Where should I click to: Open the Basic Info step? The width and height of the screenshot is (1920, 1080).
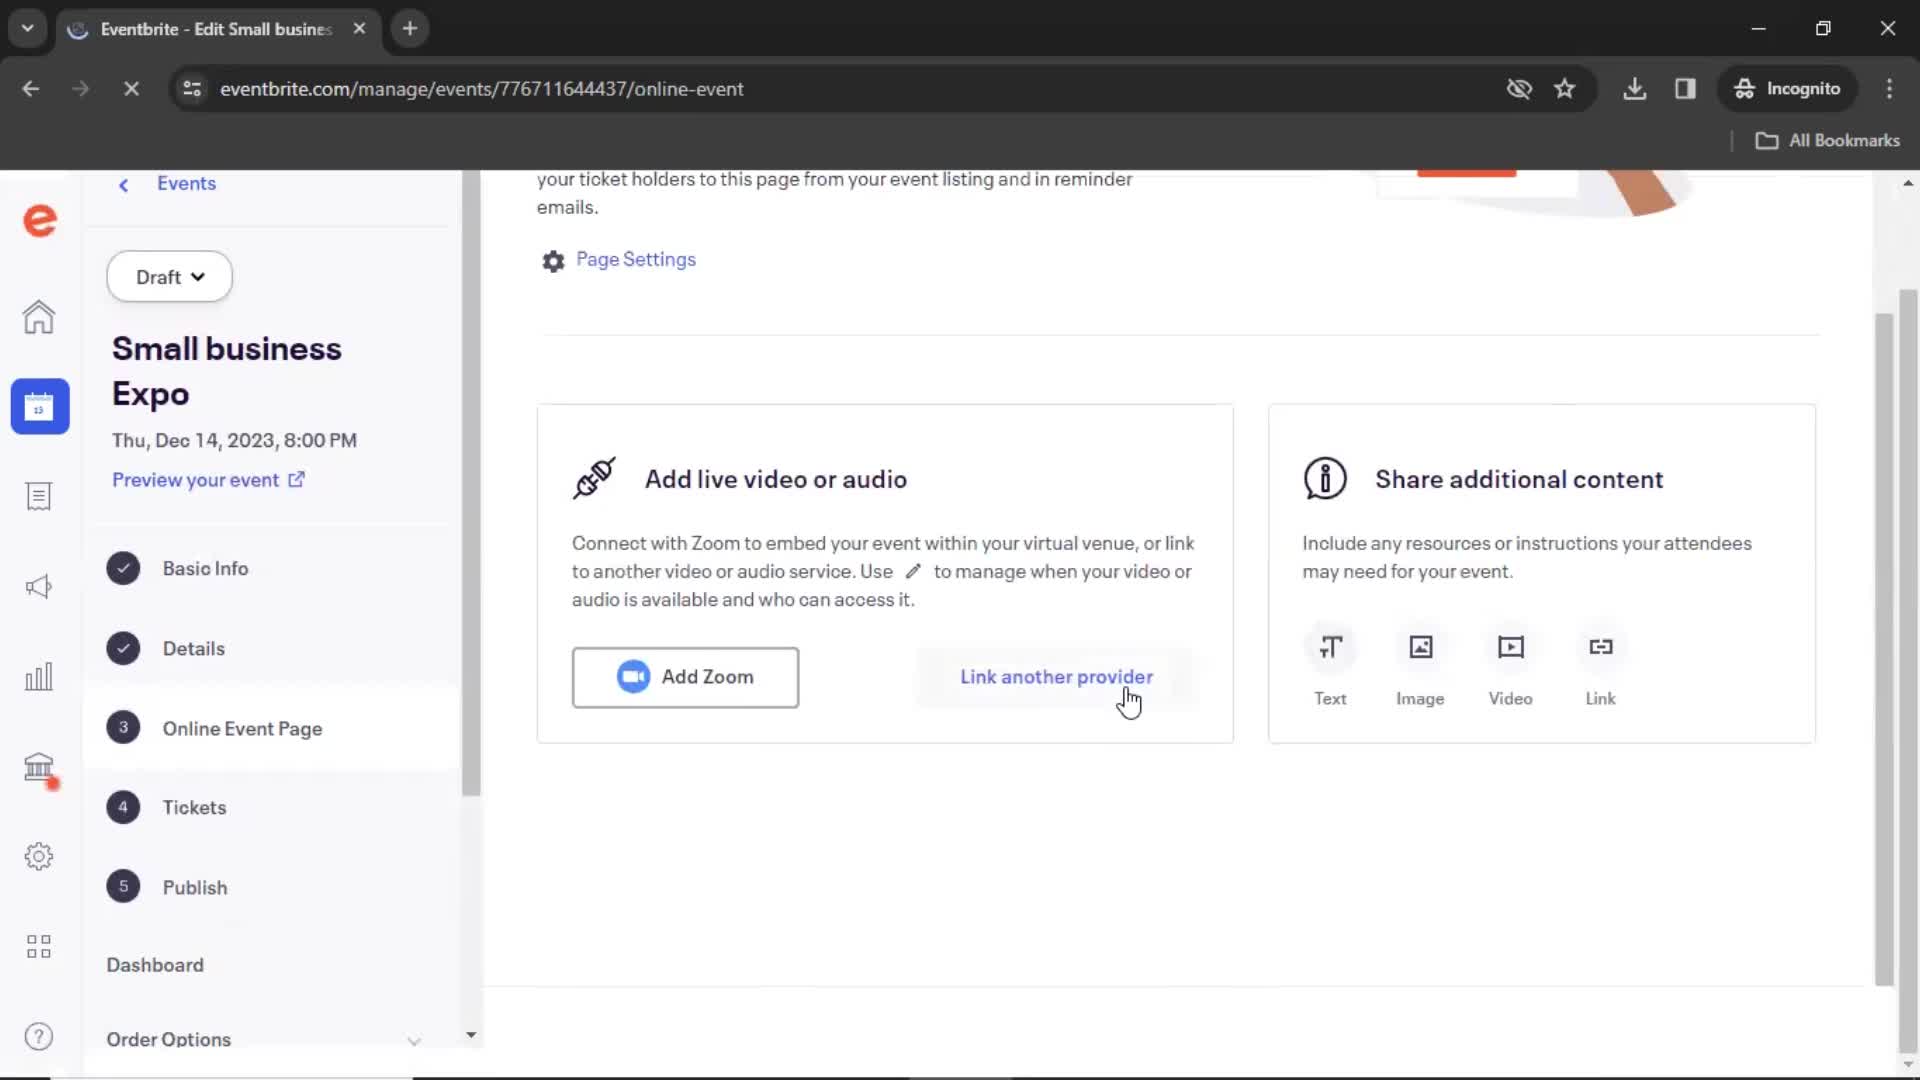(205, 568)
